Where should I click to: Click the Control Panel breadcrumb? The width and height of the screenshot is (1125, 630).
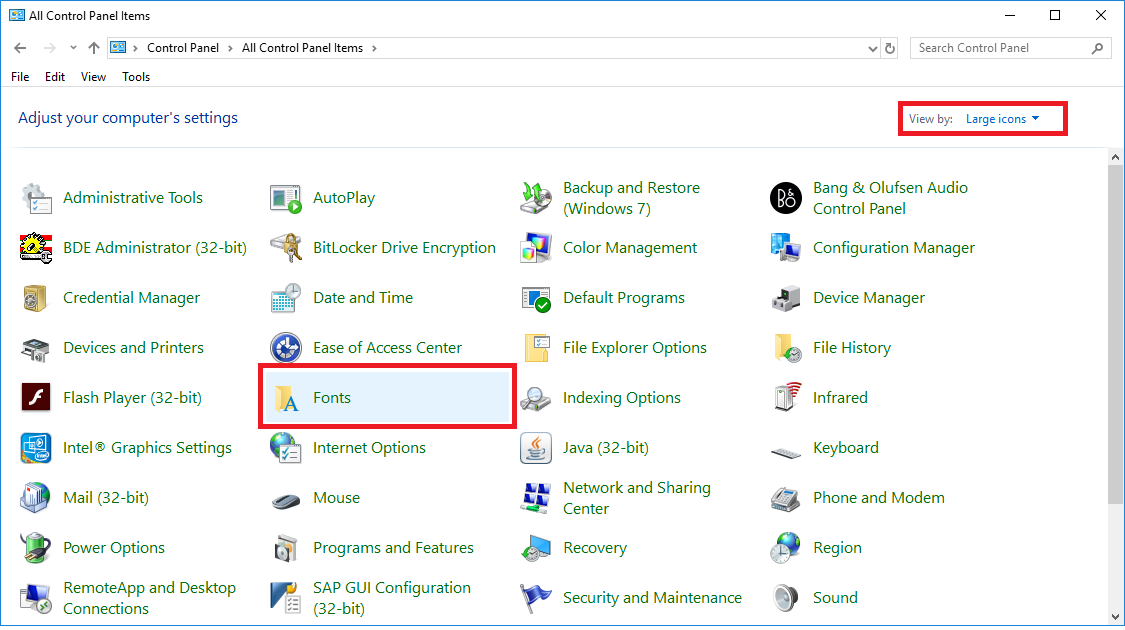click(183, 48)
